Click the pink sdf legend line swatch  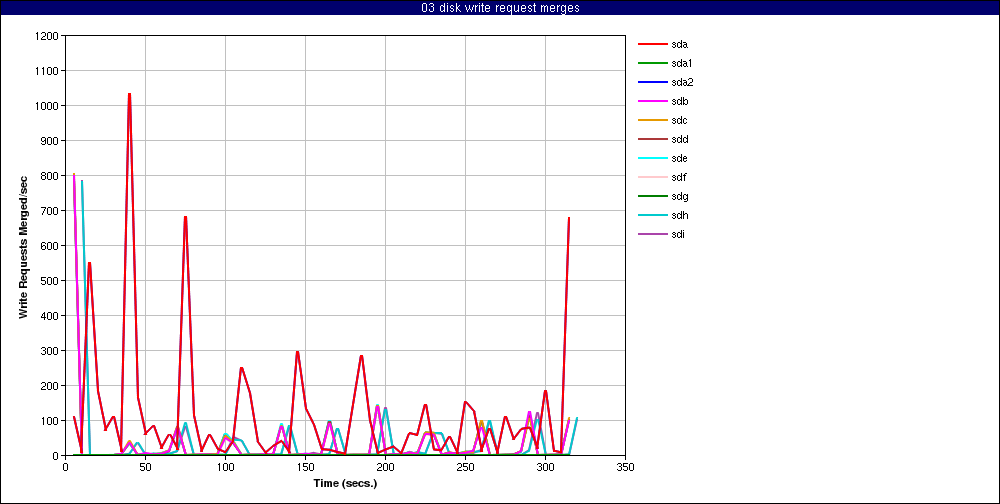tap(652, 177)
